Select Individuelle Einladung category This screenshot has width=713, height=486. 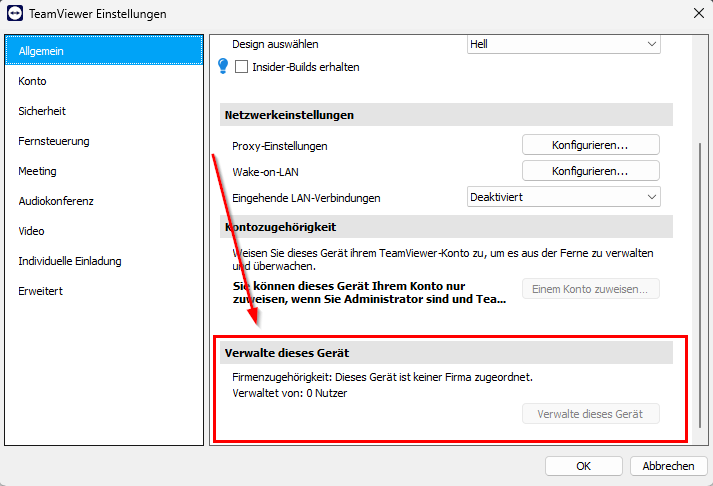(104, 261)
